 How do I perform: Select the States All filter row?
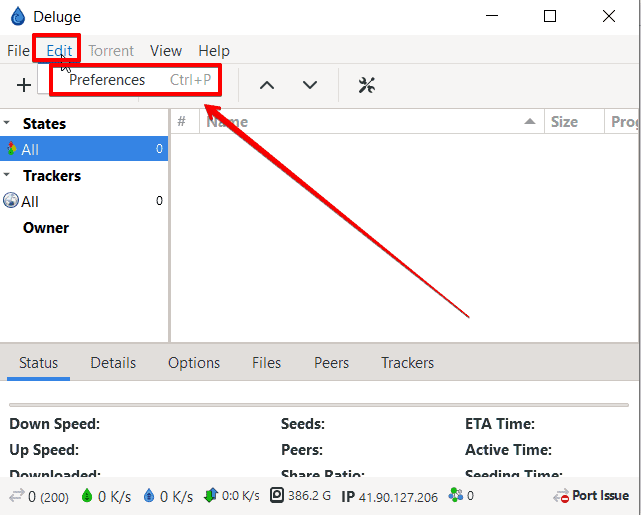tap(84, 149)
